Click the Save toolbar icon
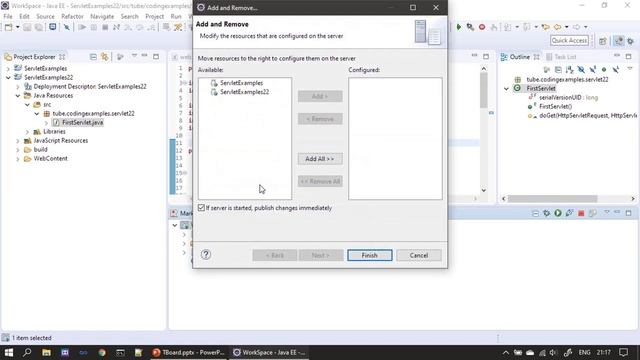 coord(27,27)
